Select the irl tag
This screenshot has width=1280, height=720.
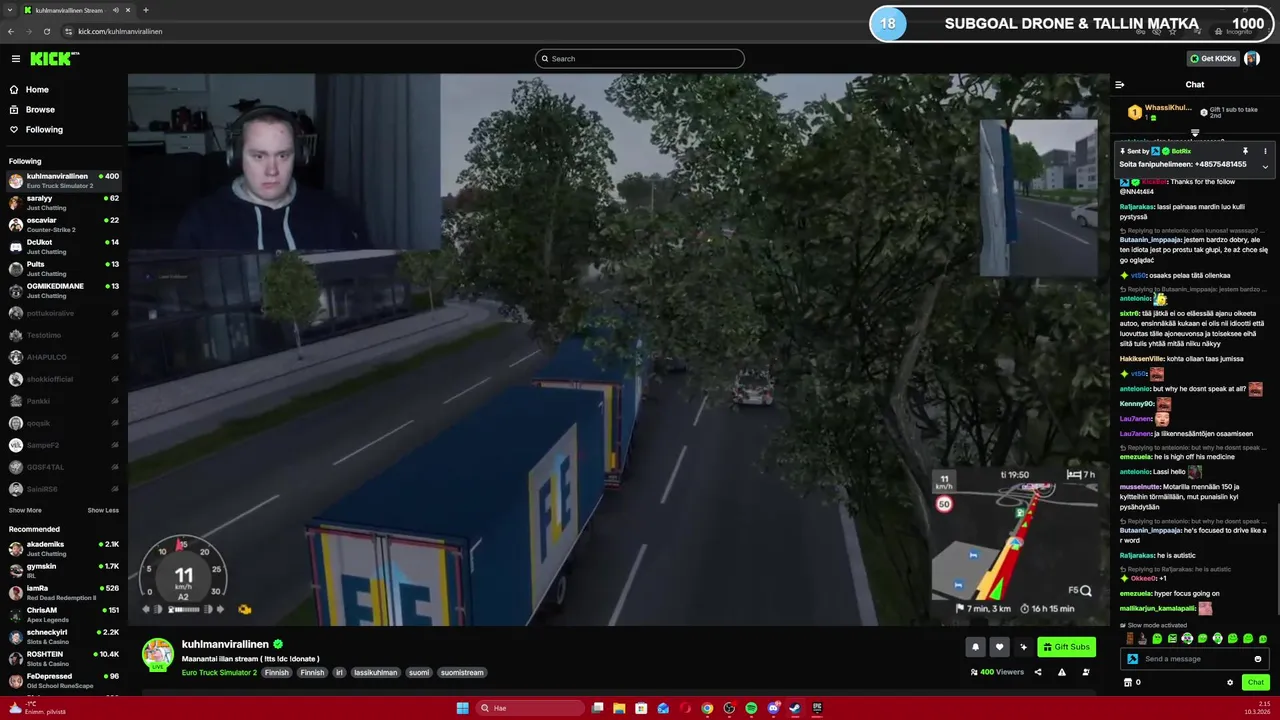[339, 672]
